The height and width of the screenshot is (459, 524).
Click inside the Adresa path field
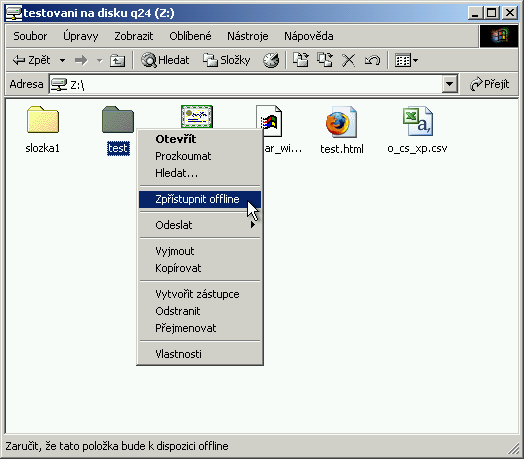pos(246,85)
